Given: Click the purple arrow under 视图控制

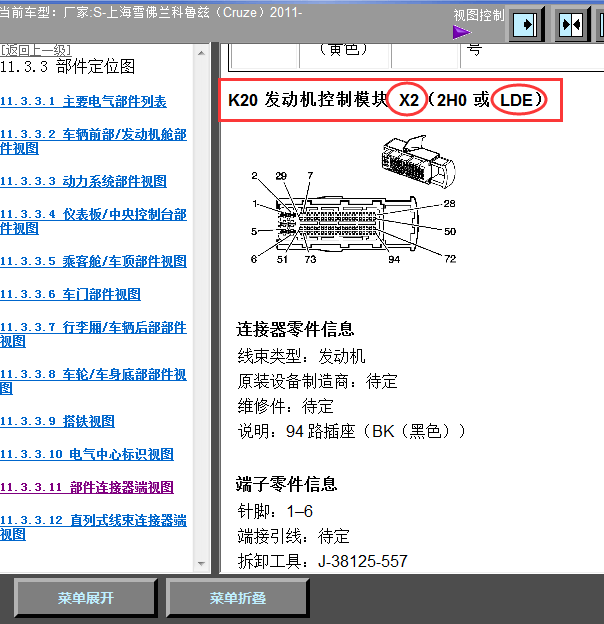Looking at the screenshot, I should [x=461, y=32].
